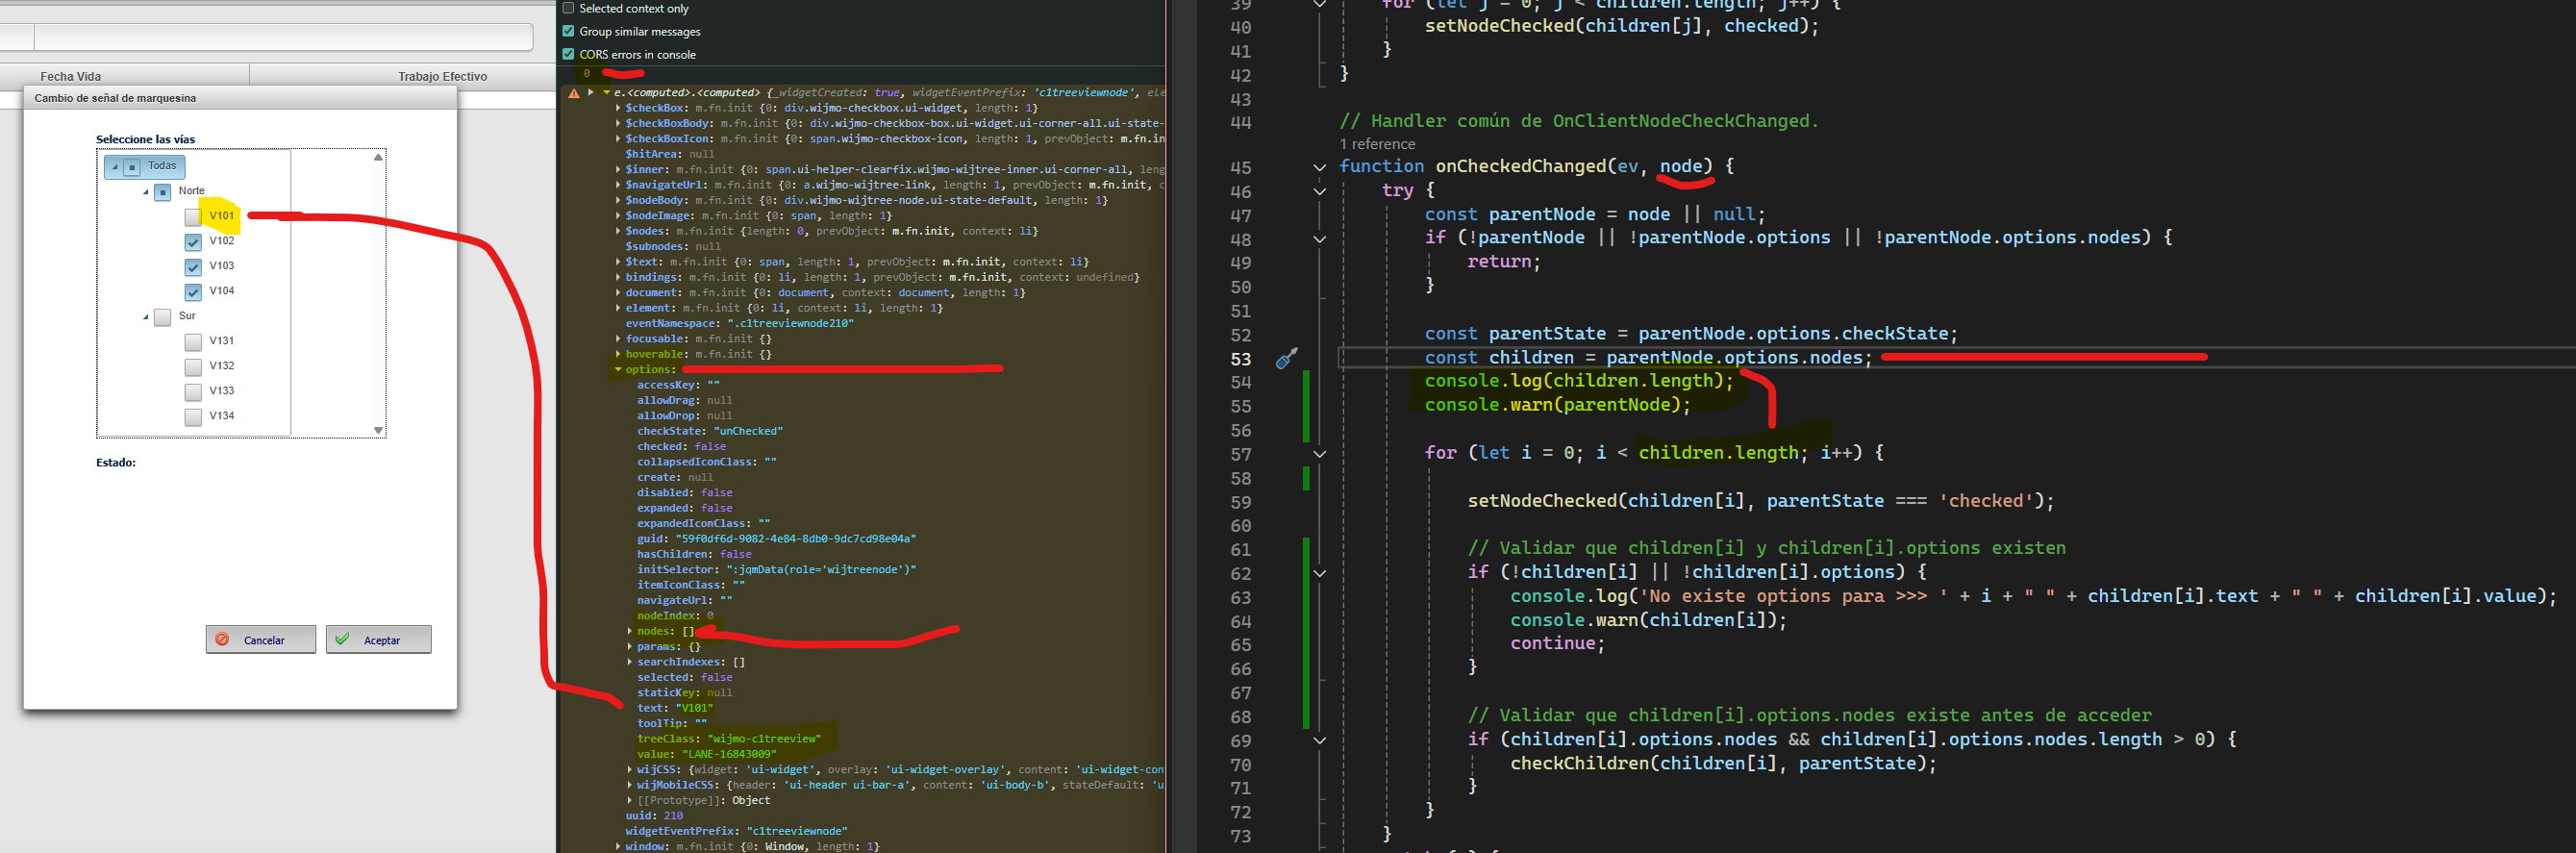Click the tree list scroll down arrow
Viewport: 2576px width, 853px height.
point(378,430)
